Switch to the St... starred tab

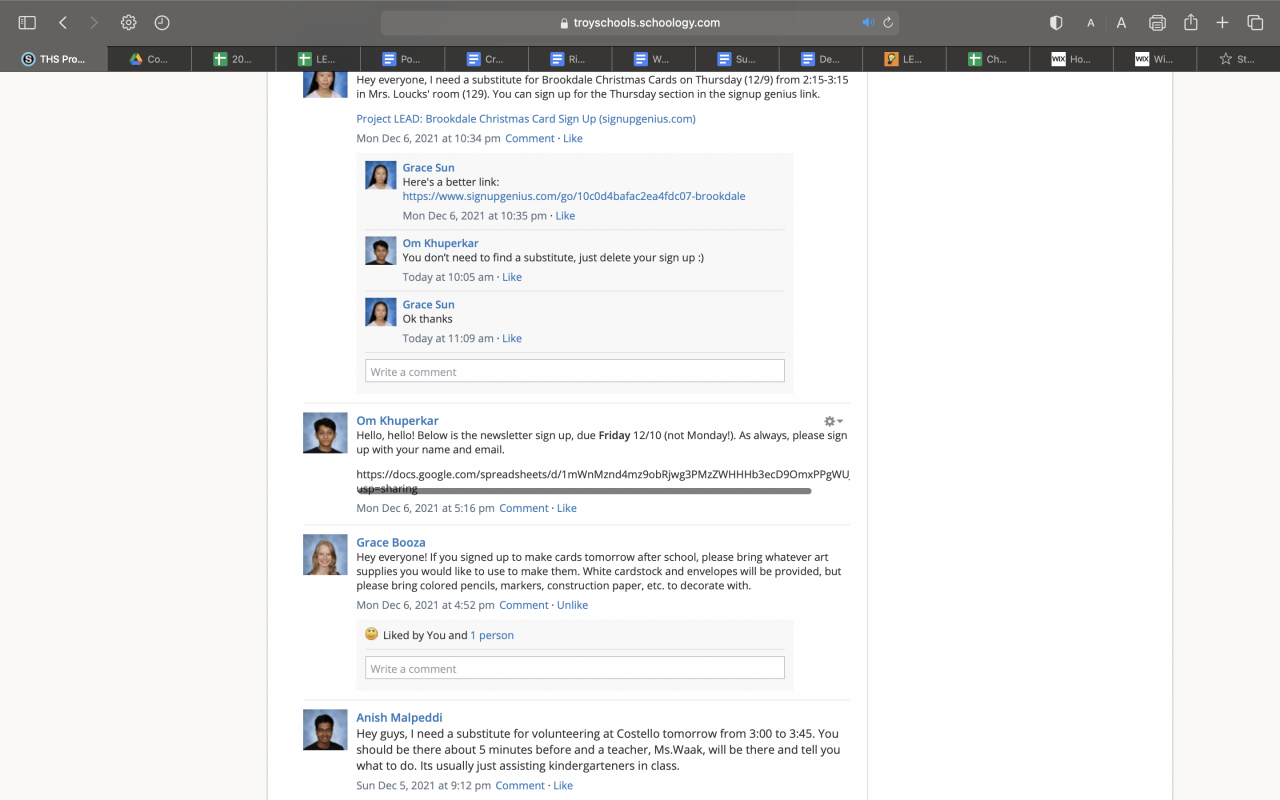(x=1238, y=59)
